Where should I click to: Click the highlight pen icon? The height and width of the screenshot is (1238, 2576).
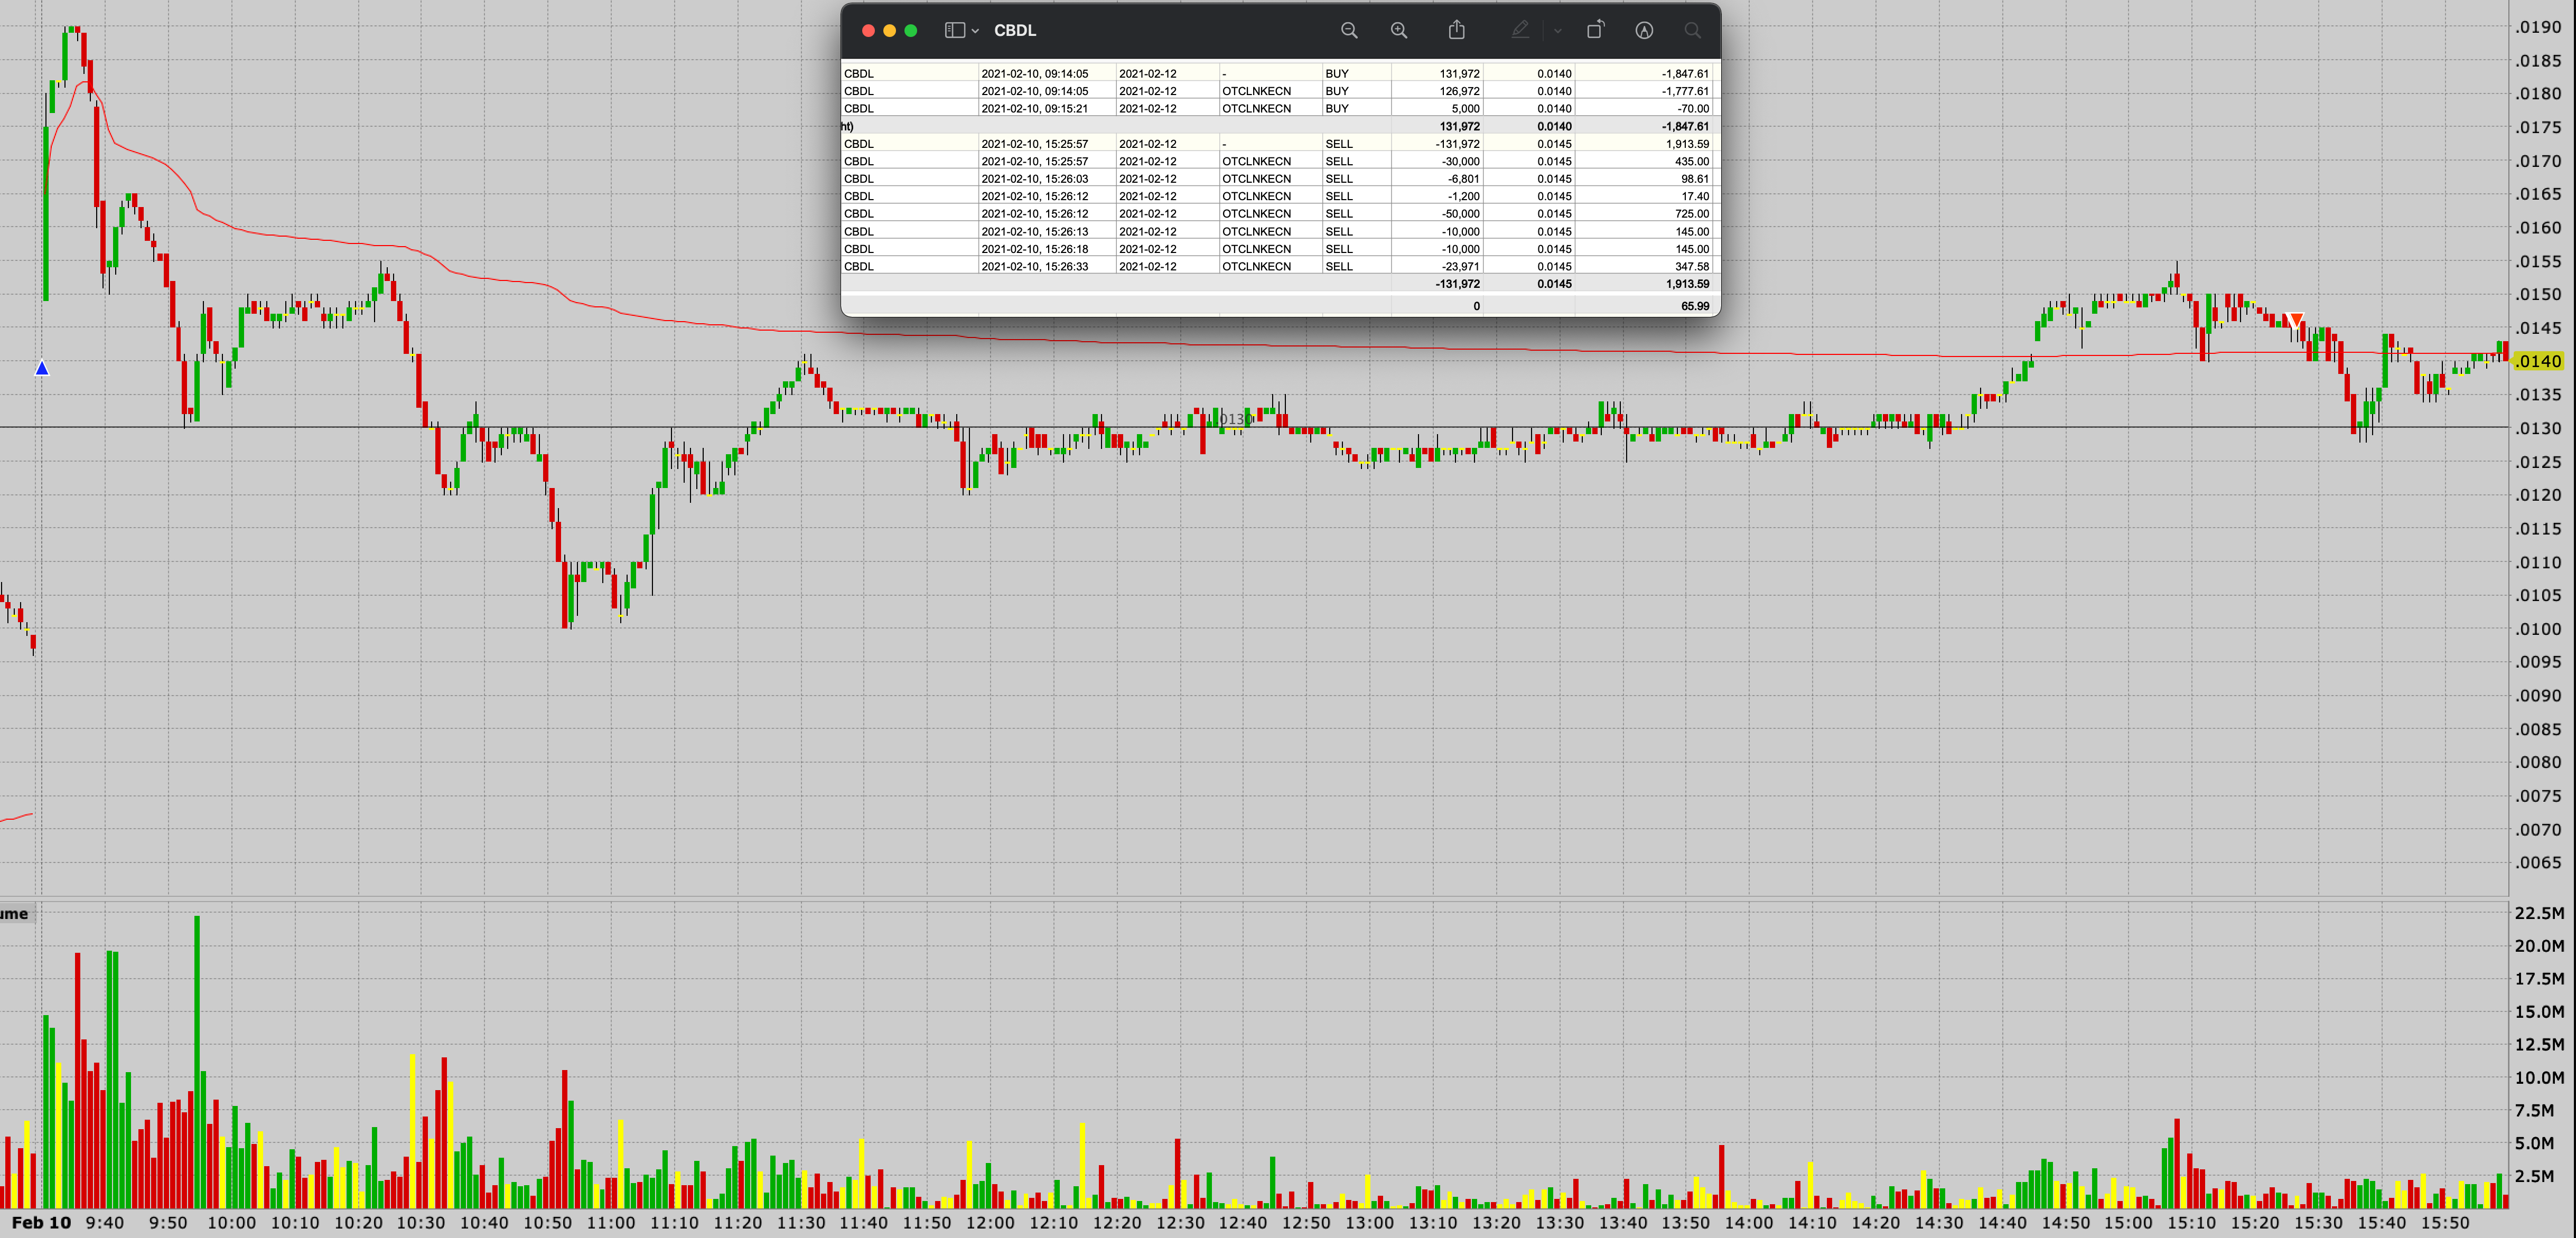tap(1520, 30)
